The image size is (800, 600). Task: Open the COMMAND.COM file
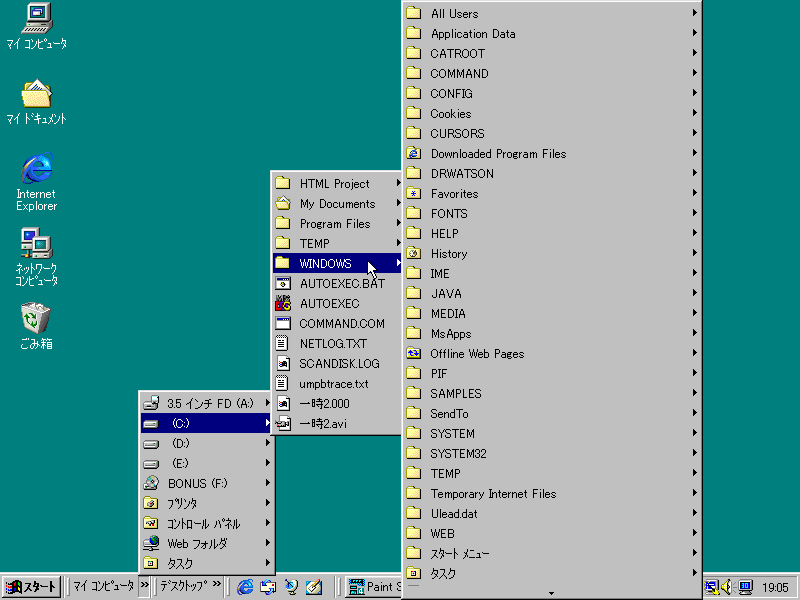click(x=337, y=323)
